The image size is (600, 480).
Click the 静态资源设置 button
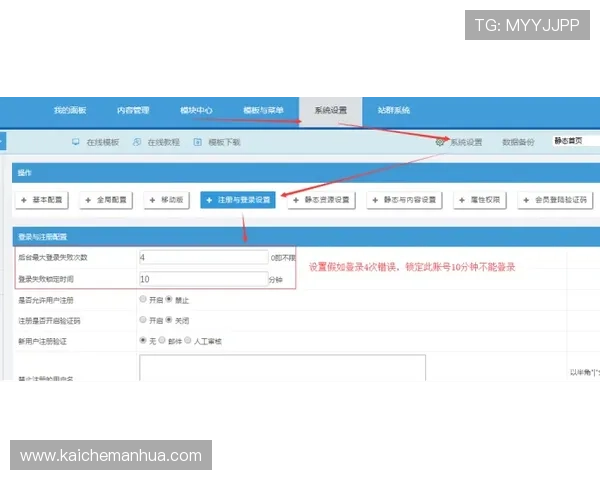321,200
